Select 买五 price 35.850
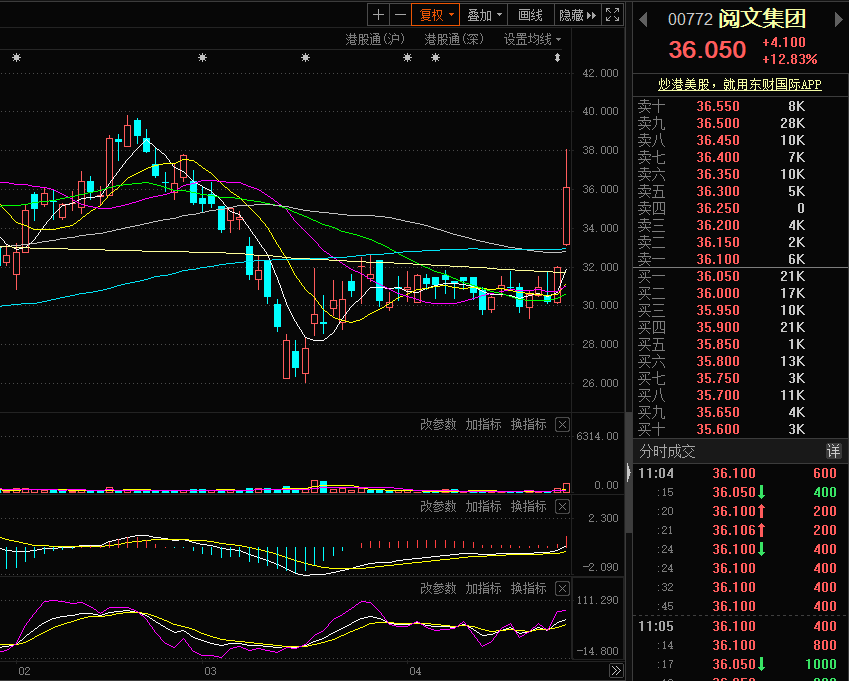Viewport: 849px width, 681px height. click(718, 344)
